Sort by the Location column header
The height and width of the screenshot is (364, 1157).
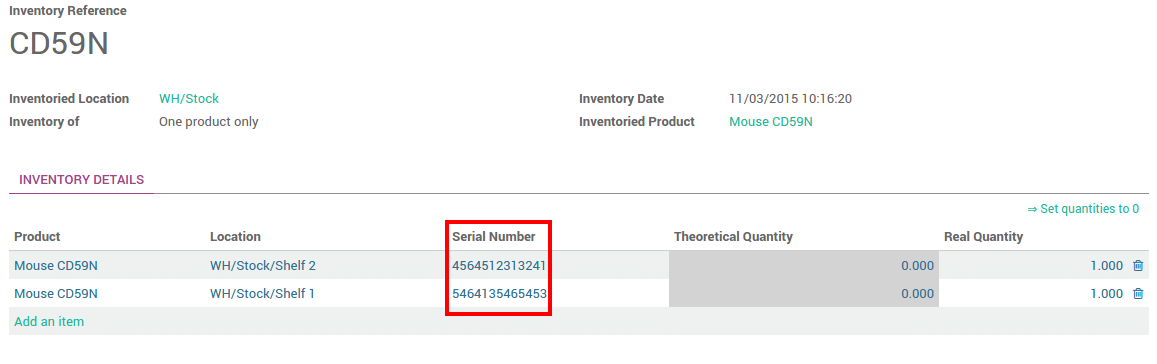click(235, 236)
